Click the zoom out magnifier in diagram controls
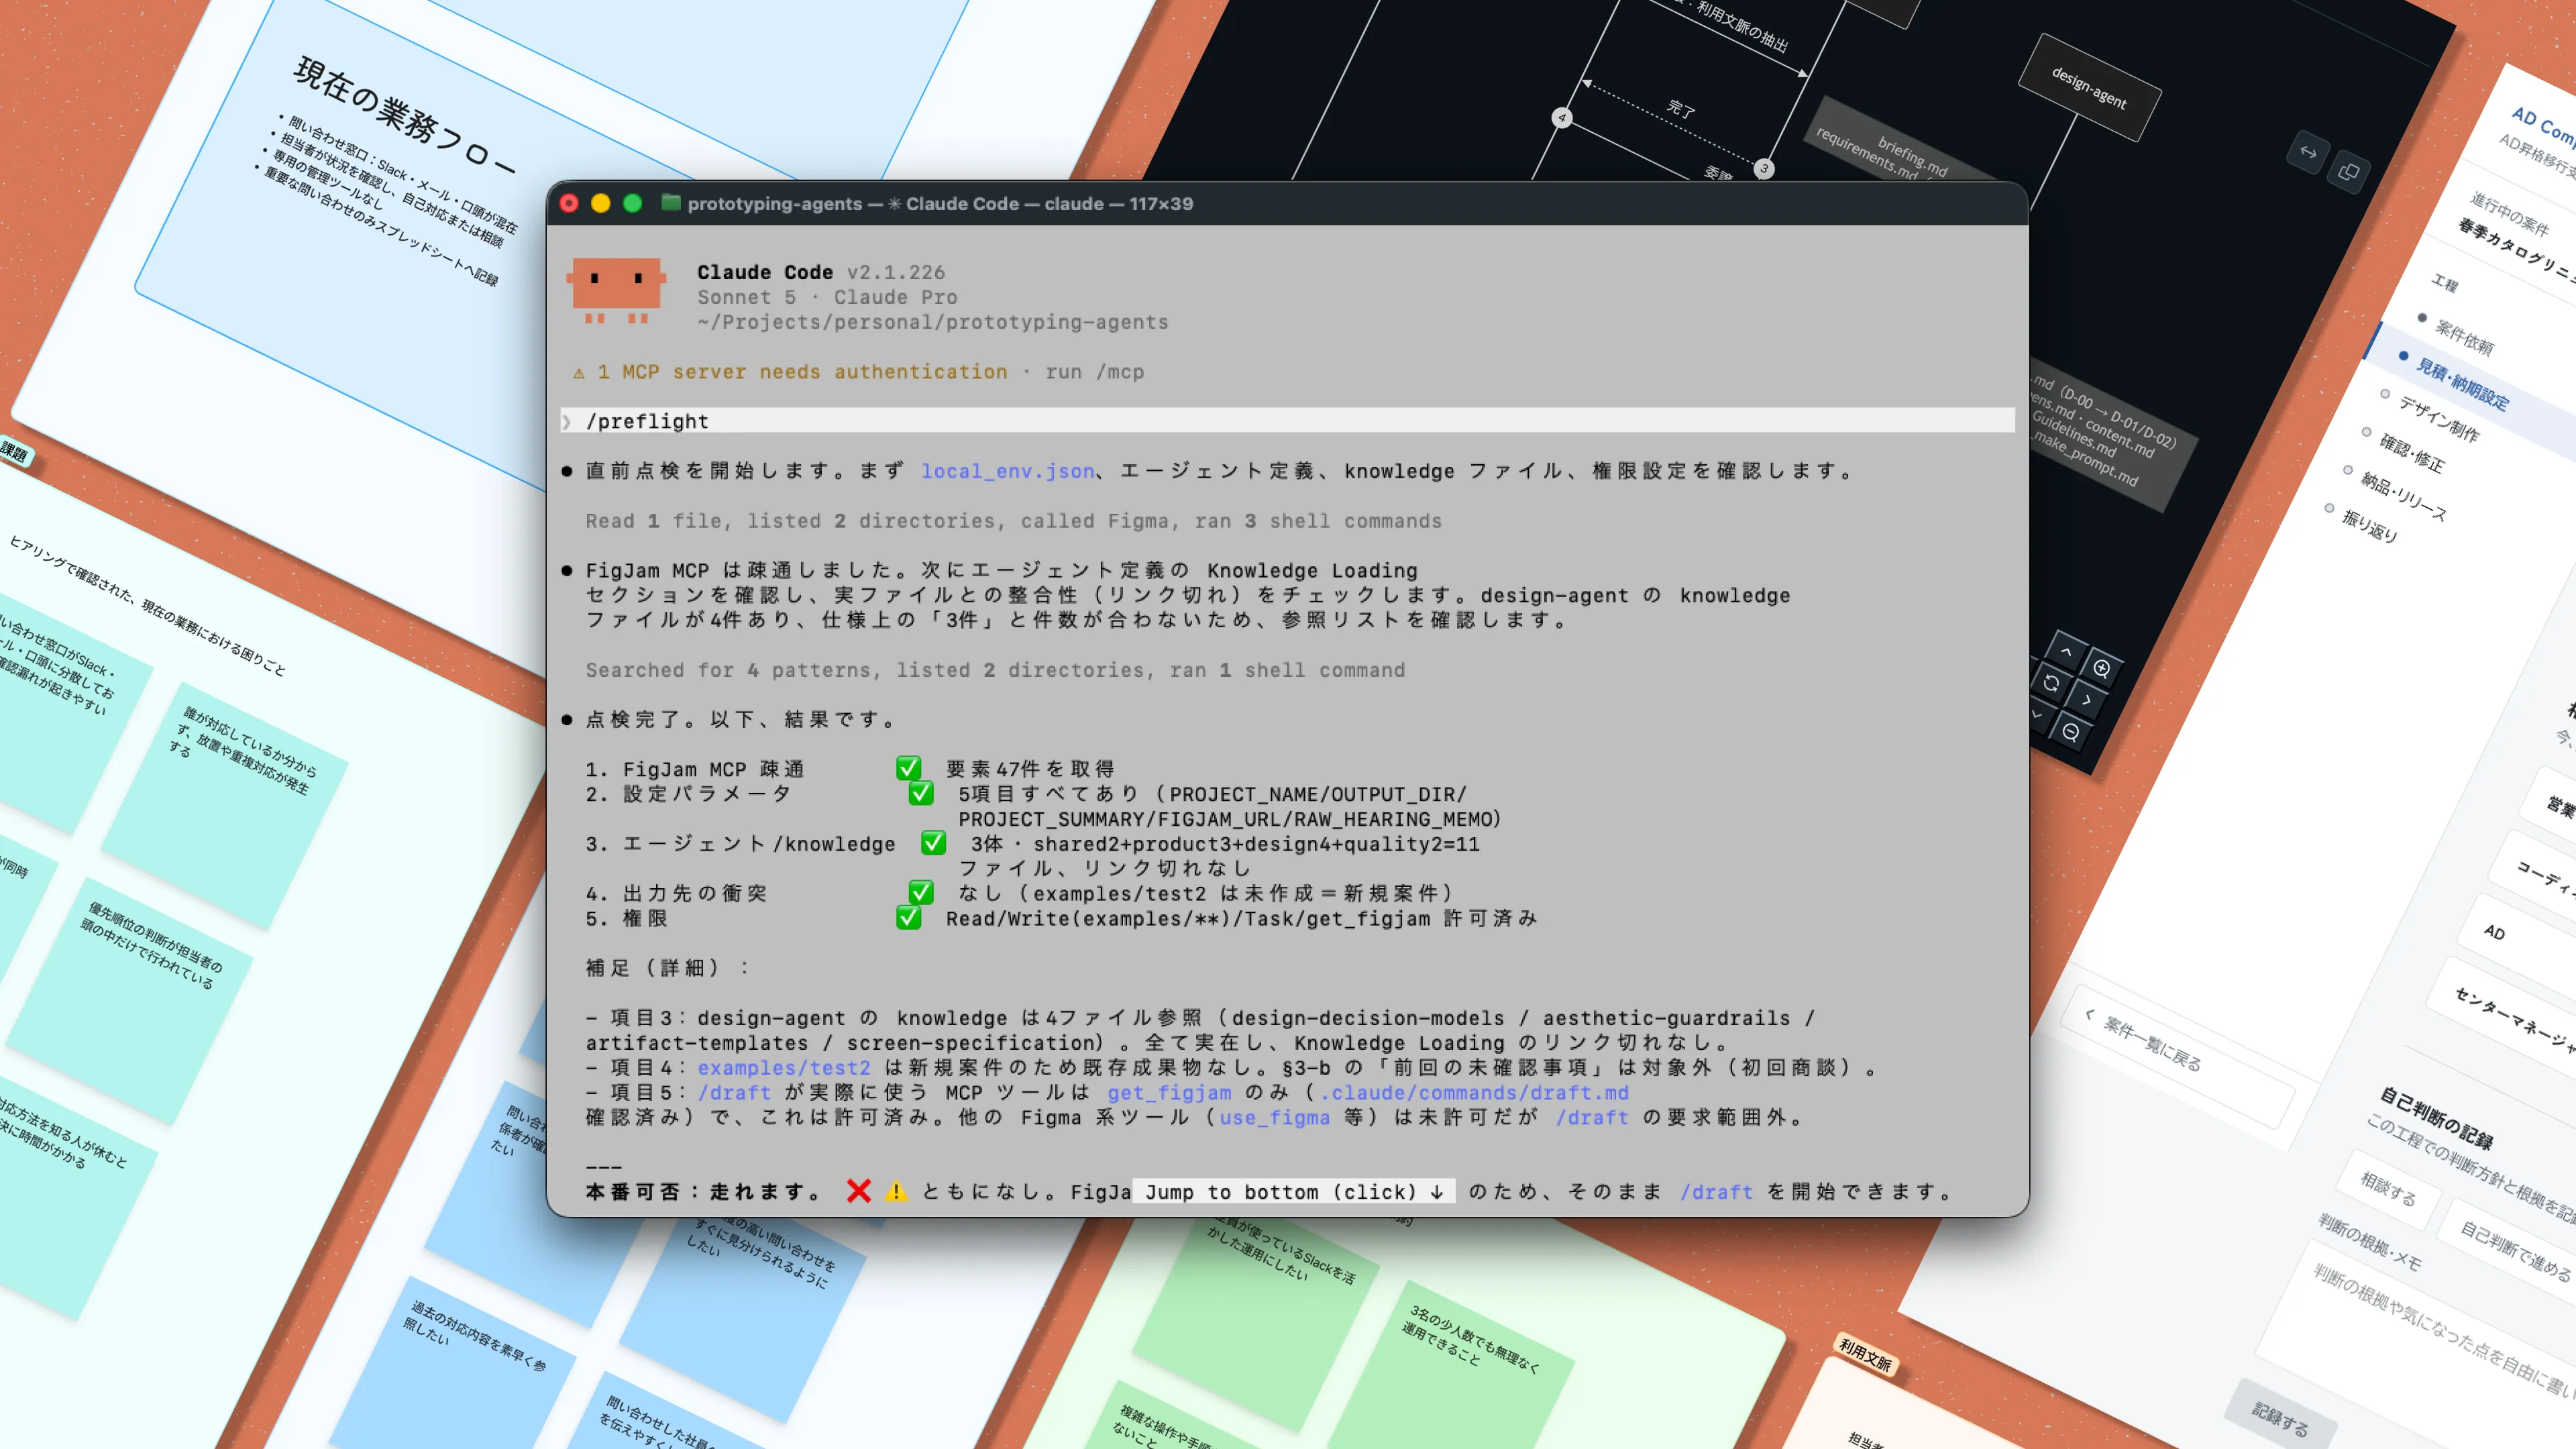This screenshot has width=2576, height=1449. 2071,732
